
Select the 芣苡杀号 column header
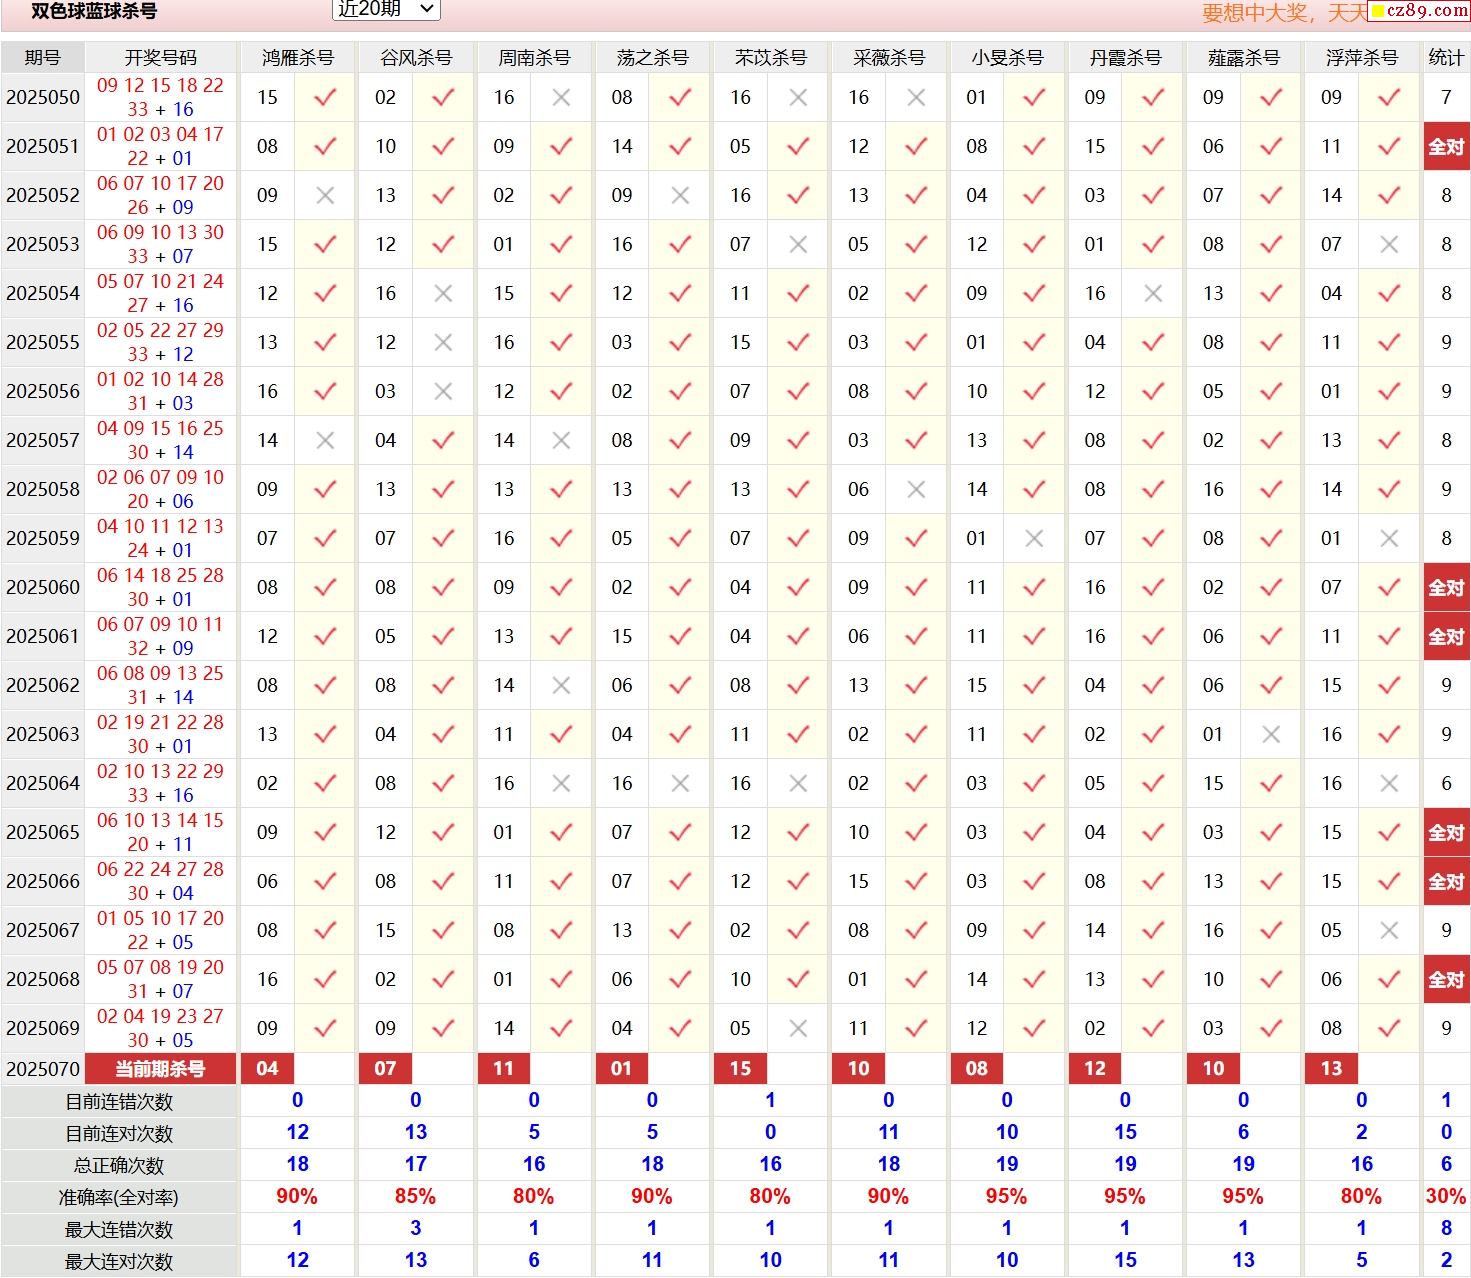[x=770, y=57]
